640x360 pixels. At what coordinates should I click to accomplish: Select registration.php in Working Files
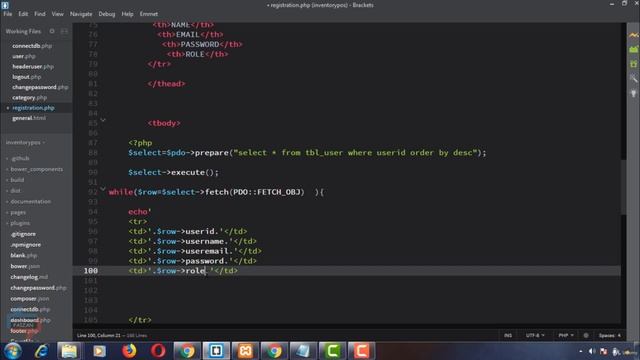point(33,108)
